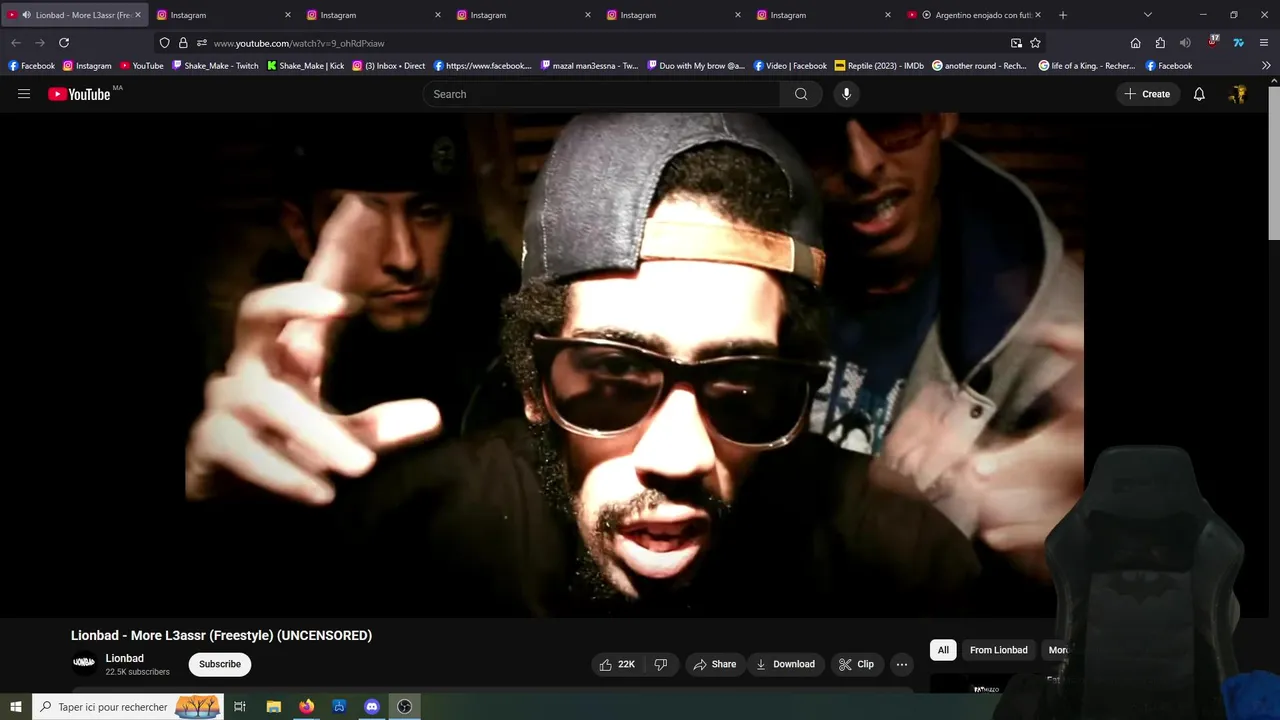This screenshot has width=1280, height=720.
Task: Open a new browser tab
Action: tap(1063, 15)
